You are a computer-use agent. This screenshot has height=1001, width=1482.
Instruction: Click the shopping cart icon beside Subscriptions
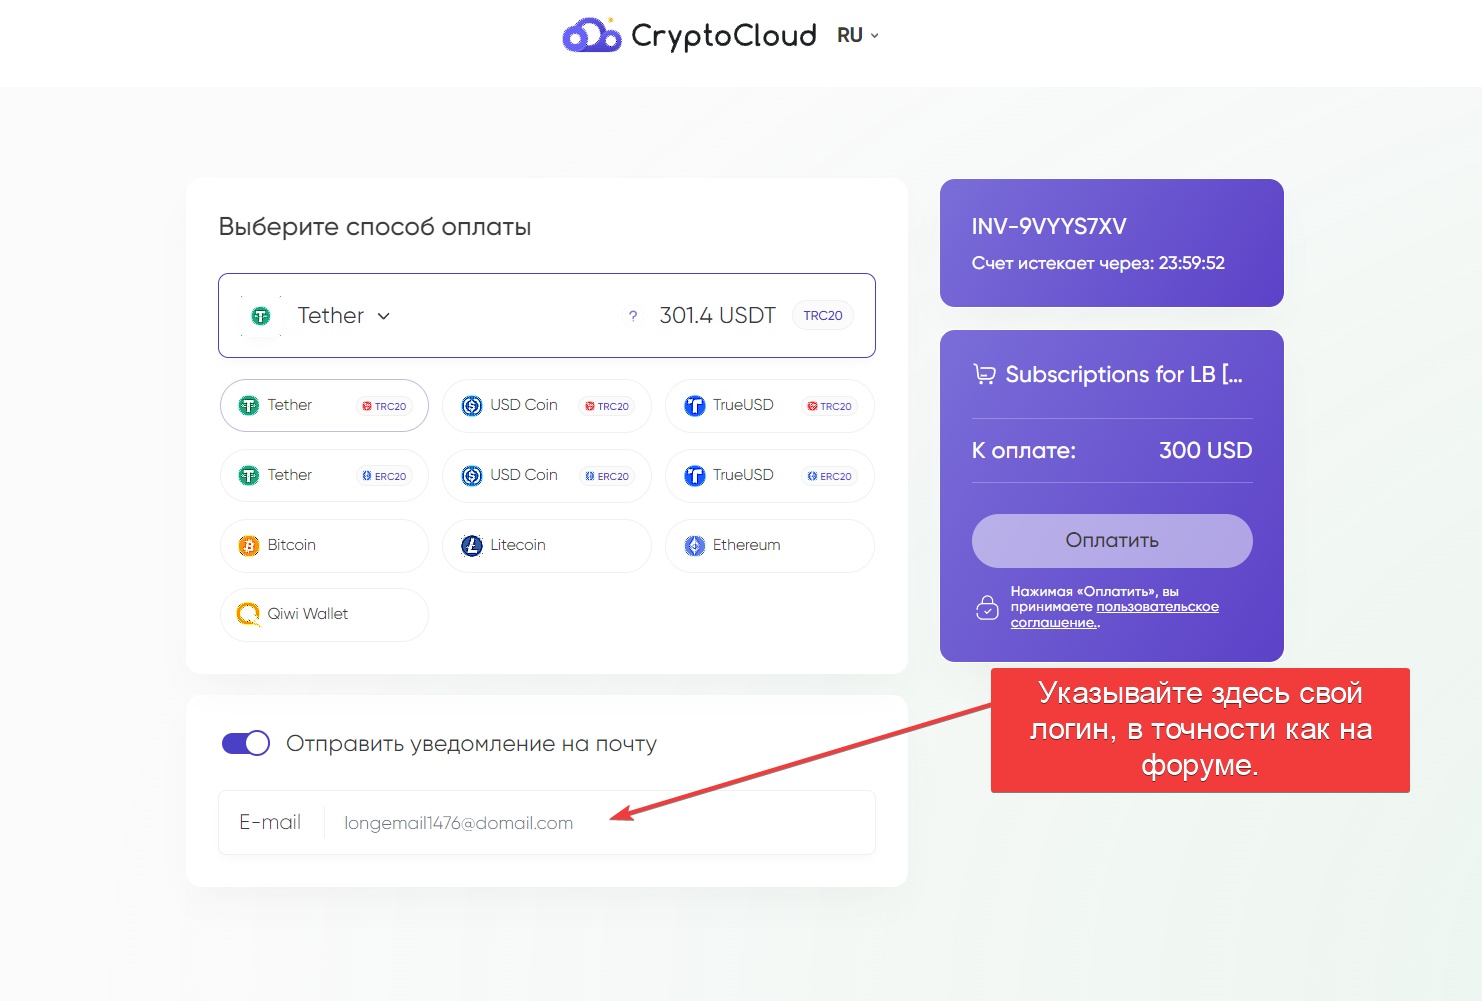[x=985, y=374]
